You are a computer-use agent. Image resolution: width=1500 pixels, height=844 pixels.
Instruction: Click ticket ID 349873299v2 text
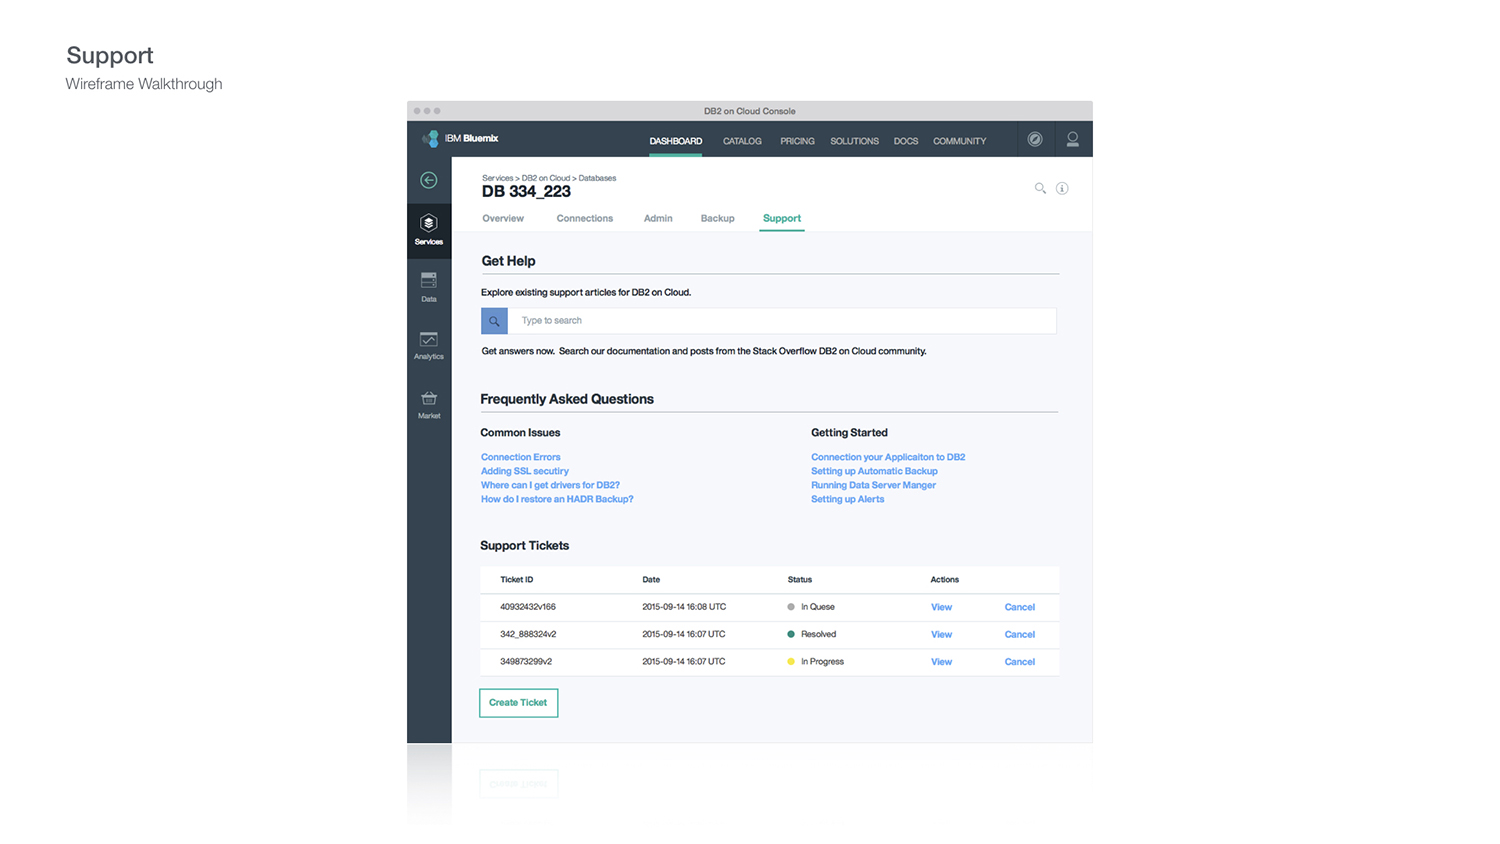tap(526, 662)
